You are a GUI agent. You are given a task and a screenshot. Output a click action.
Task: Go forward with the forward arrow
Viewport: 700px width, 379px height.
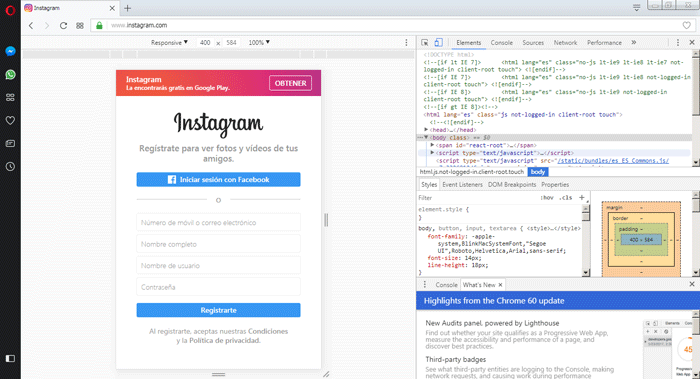pyautogui.click(x=47, y=25)
